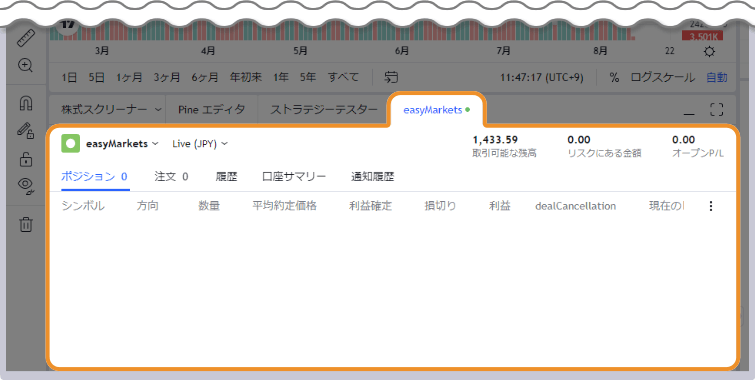Open the Pine エディタ tab
755x380 pixels.
211,110
